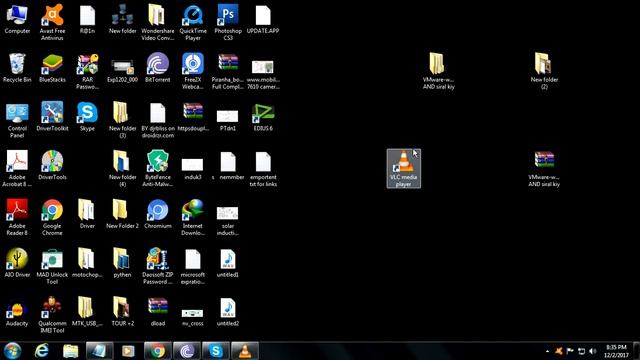Select the TOUR +2 folder
This screenshot has height=360, width=640.
click(122, 311)
